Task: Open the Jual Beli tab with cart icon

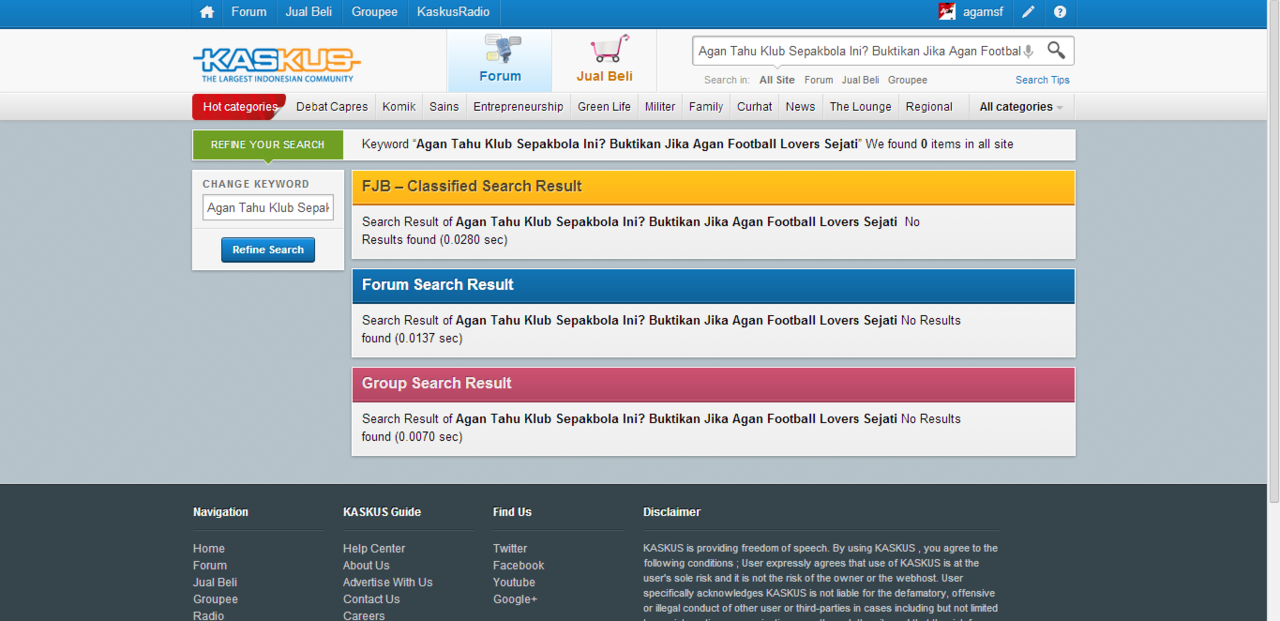Action: [x=605, y=61]
